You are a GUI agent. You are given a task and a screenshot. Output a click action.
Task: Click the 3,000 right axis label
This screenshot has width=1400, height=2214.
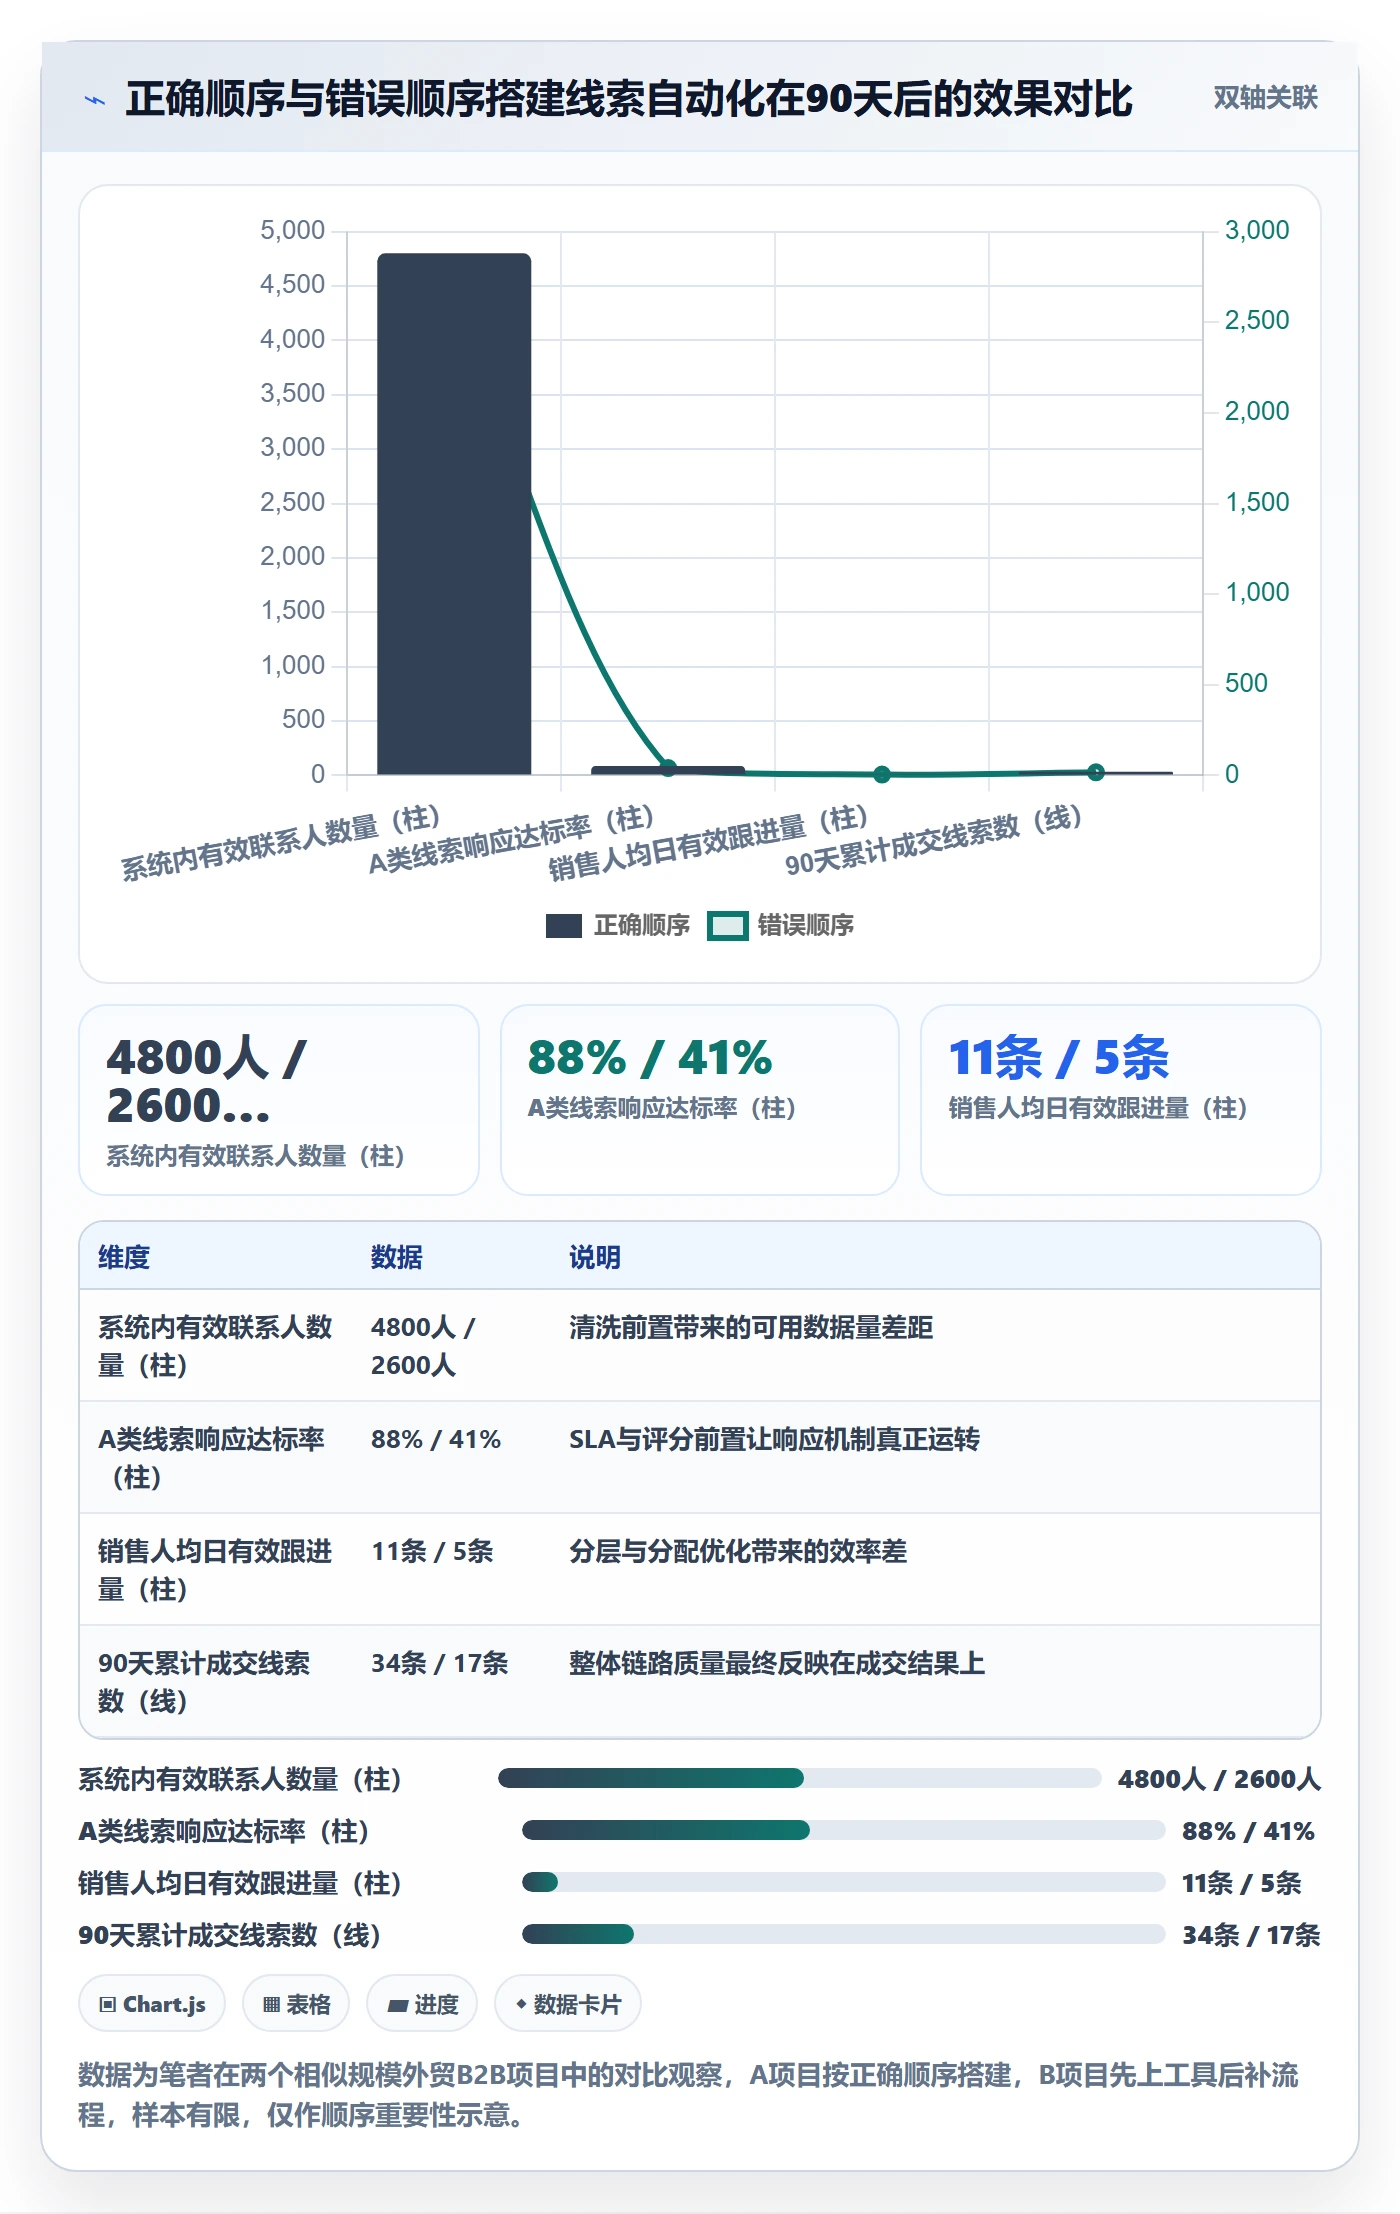click(1257, 231)
